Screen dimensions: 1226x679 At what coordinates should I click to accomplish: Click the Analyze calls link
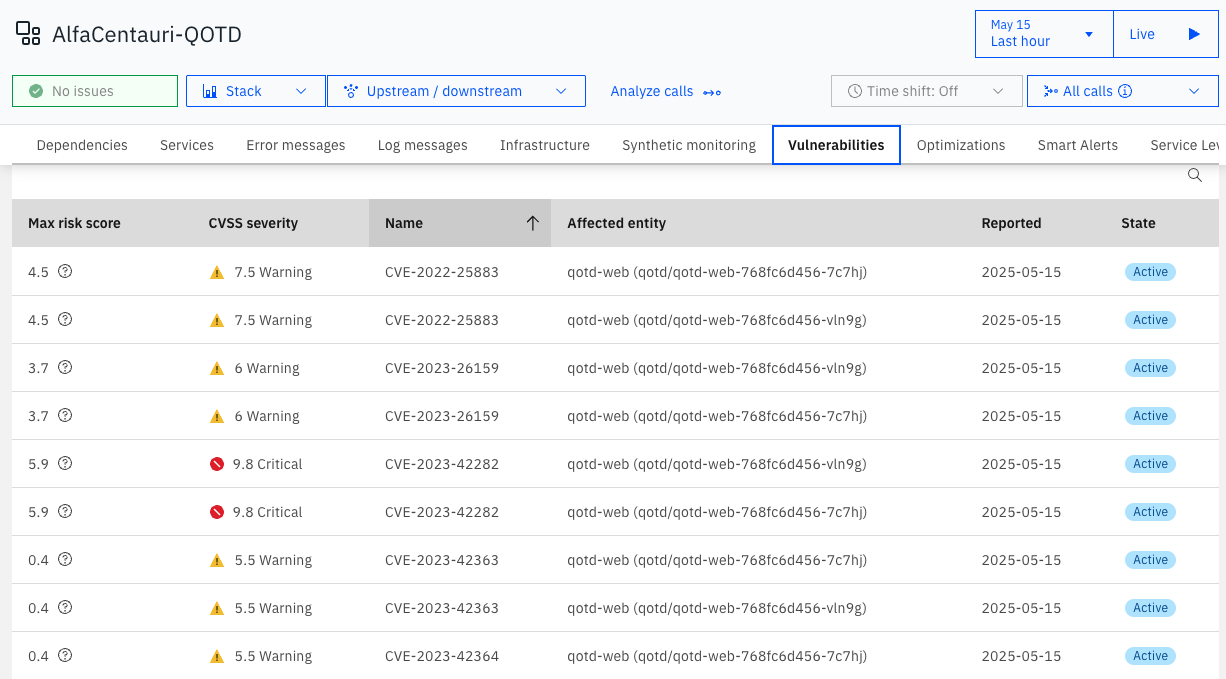[x=665, y=91]
